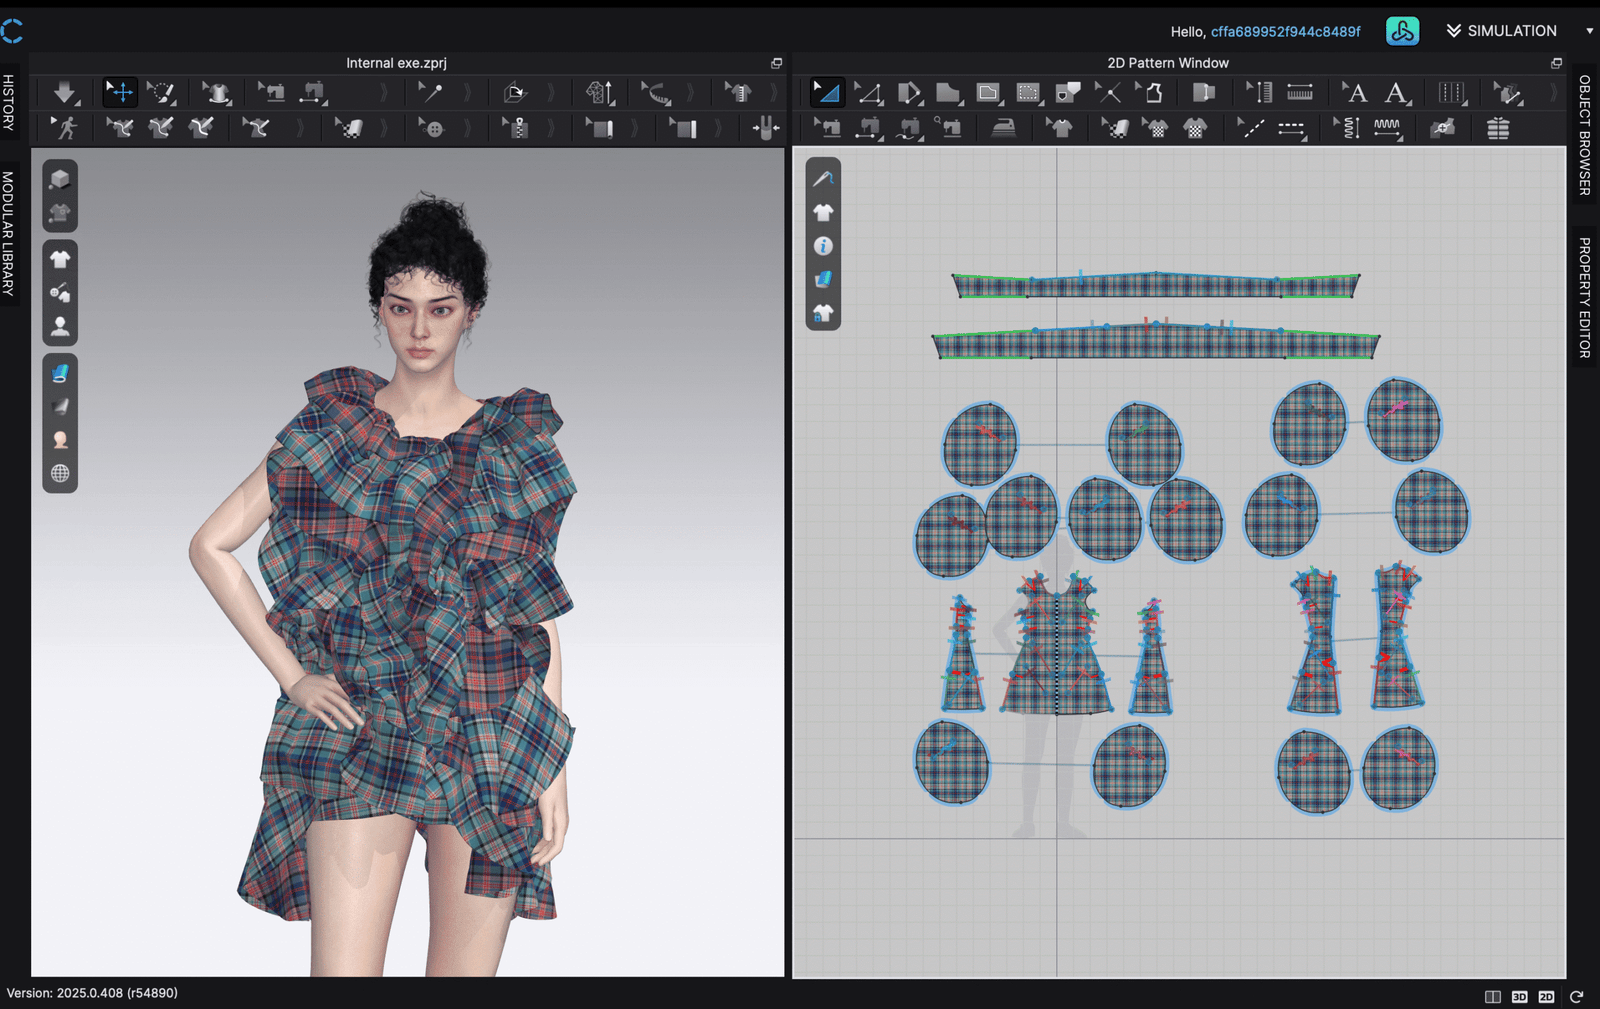Click the 3D layout button in status bar
The image size is (1600, 1009).
point(1519,996)
